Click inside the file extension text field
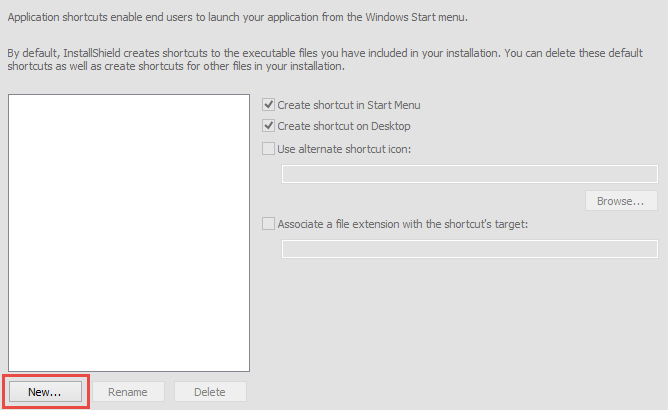The width and height of the screenshot is (668, 410). click(x=469, y=249)
